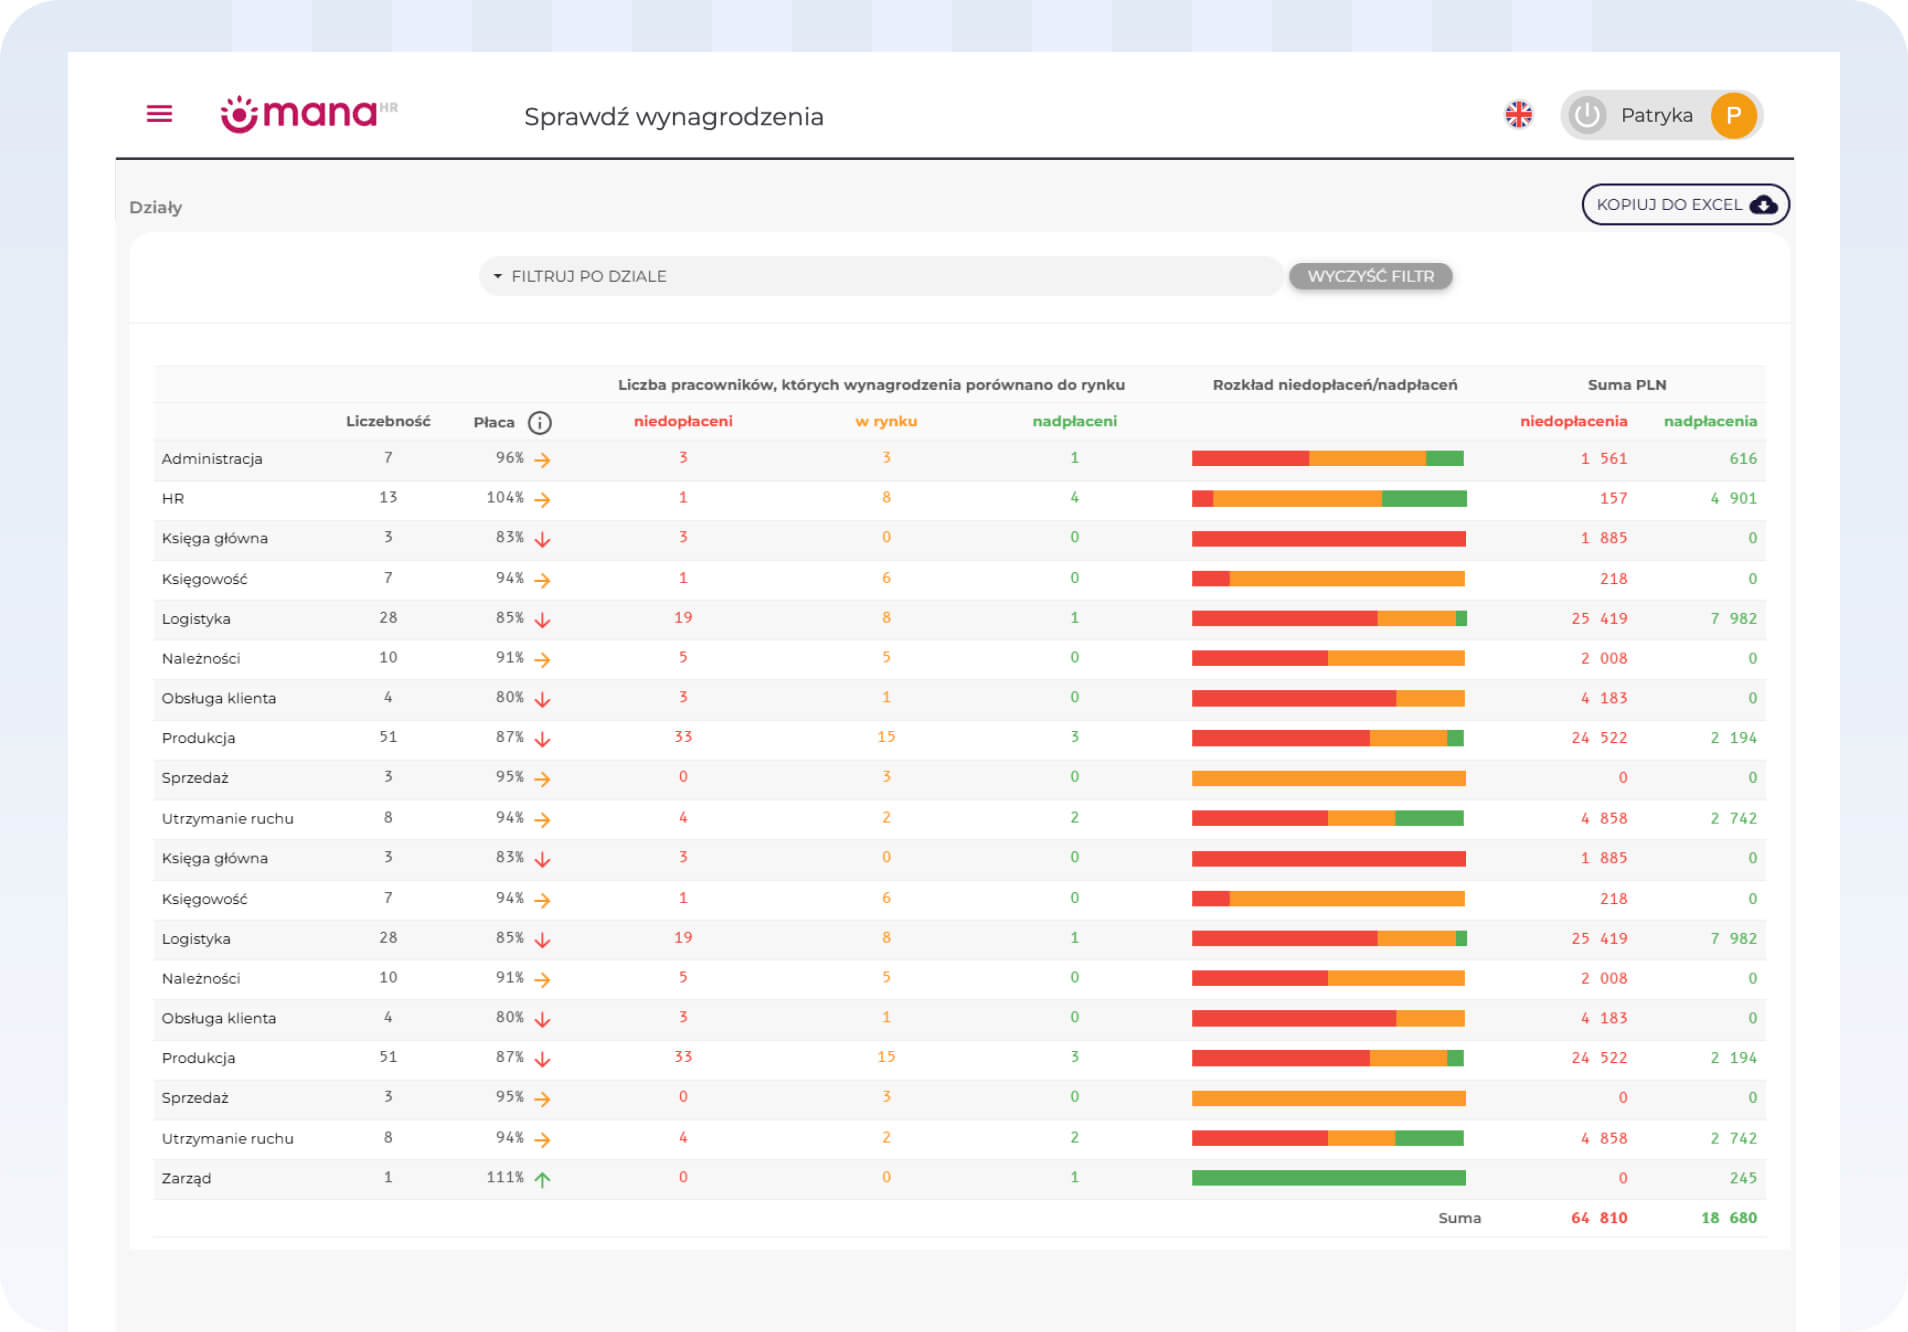Open the hamburger navigation menu
The width and height of the screenshot is (1908, 1332).
pos(159,114)
